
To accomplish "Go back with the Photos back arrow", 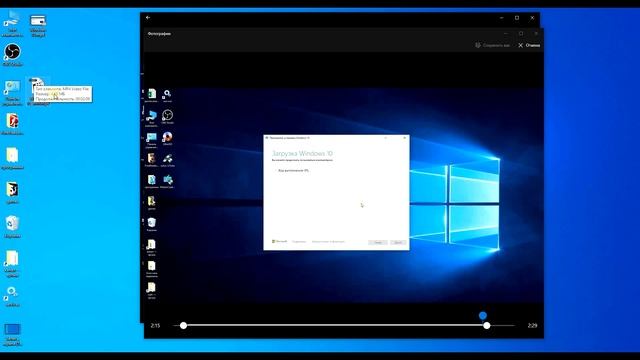I will coord(148,18).
